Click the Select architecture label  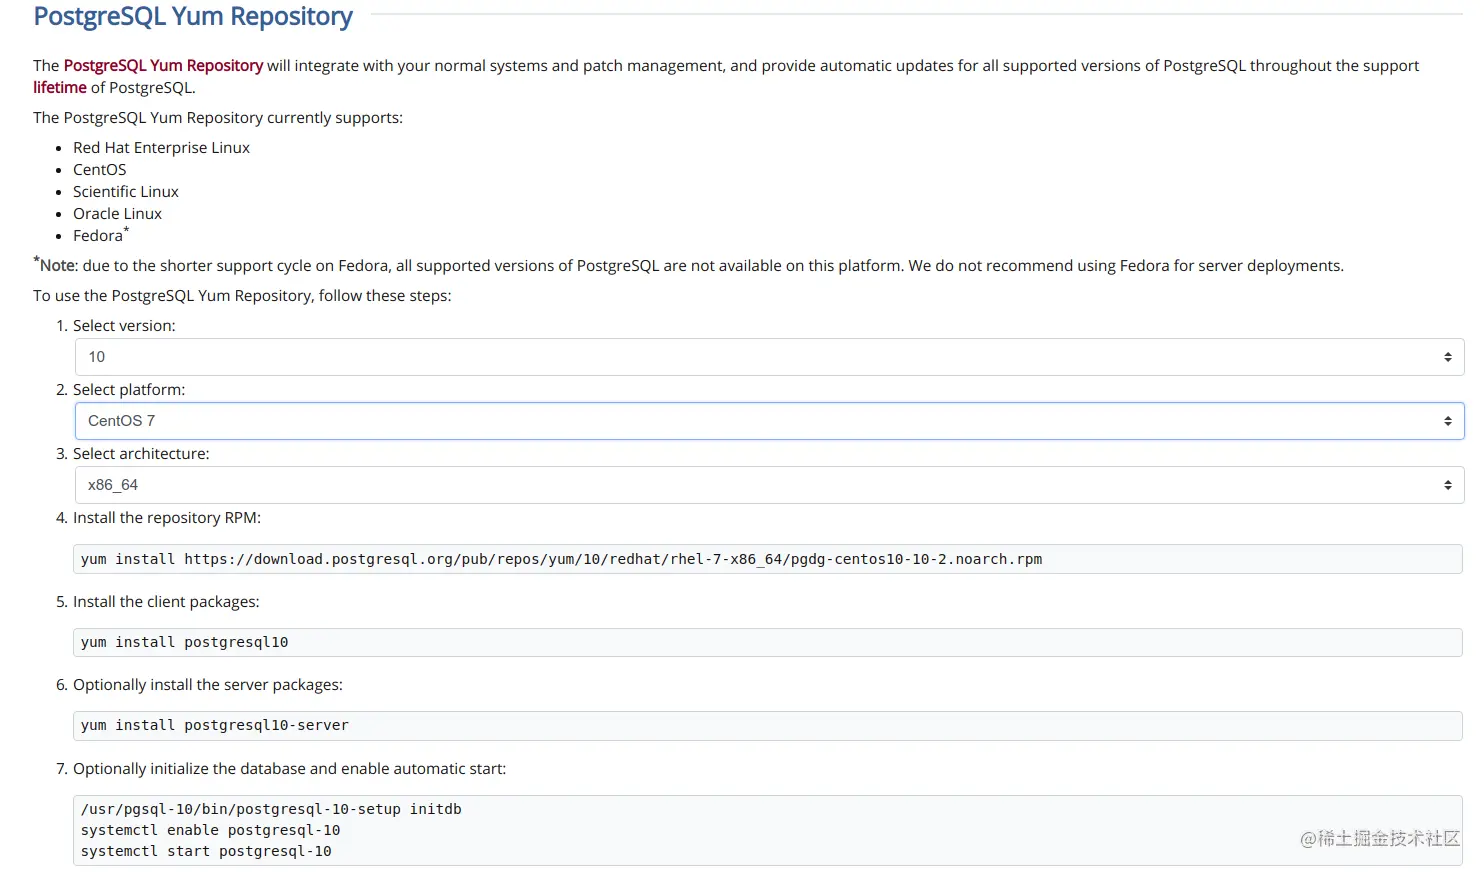(141, 454)
